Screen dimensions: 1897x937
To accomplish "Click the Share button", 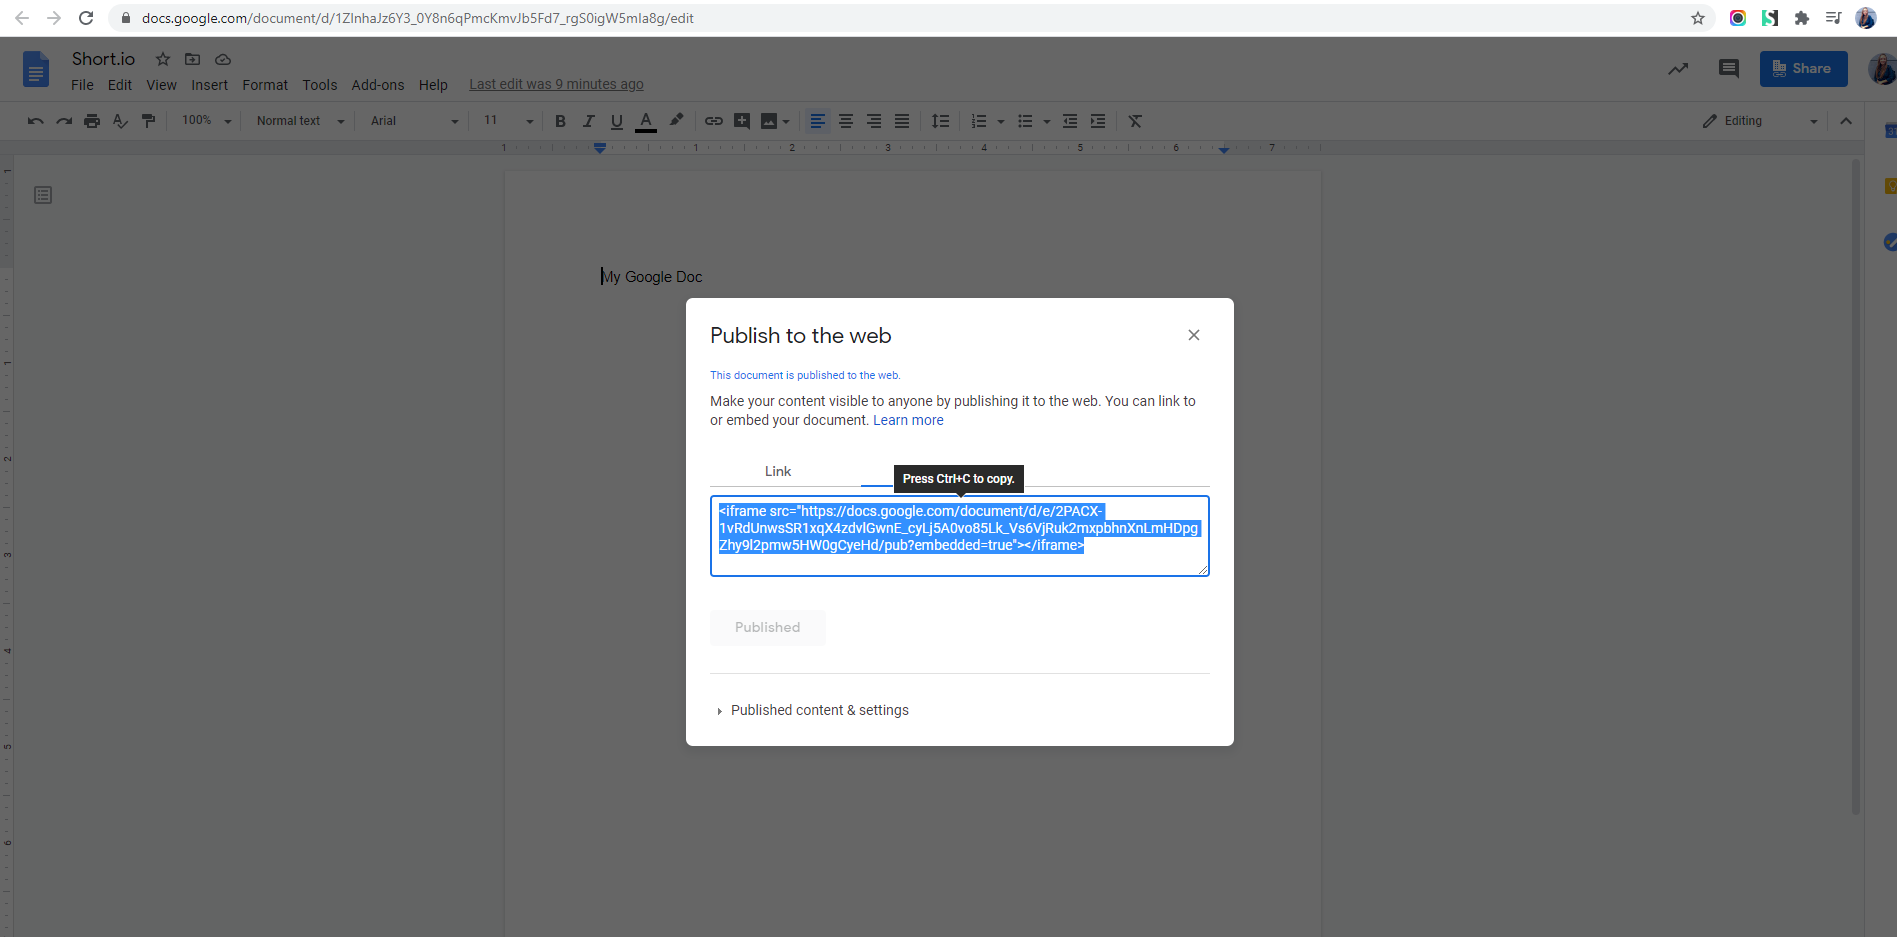I will pos(1803,69).
